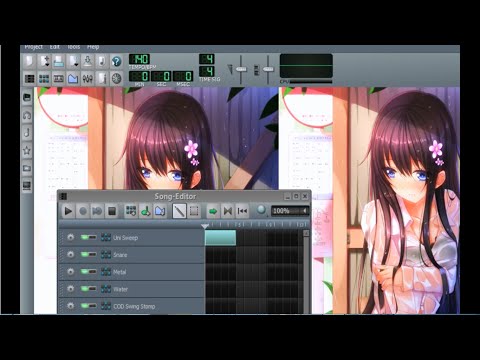Open the 100% zoom dropdown
This screenshot has height=360, width=480.
click(x=290, y=211)
